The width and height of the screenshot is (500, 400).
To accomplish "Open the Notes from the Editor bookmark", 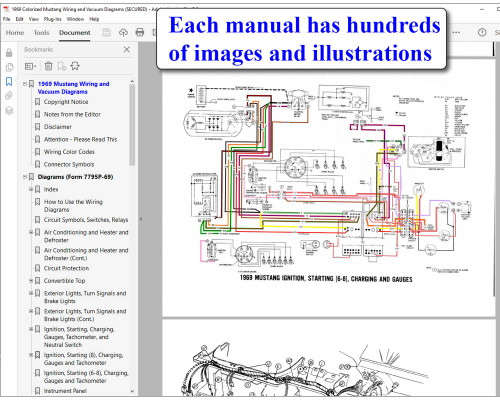I will click(72, 114).
